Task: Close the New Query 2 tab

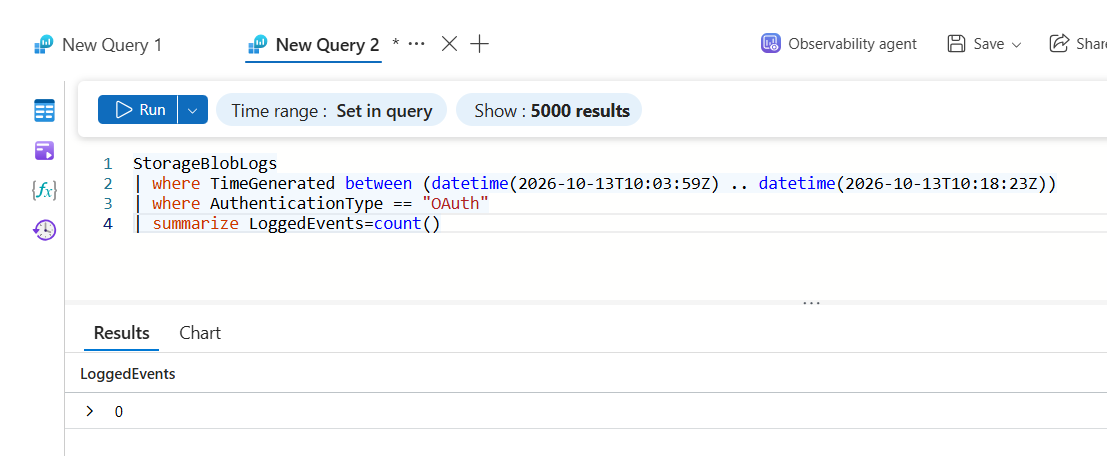Action: click(x=449, y=44)
